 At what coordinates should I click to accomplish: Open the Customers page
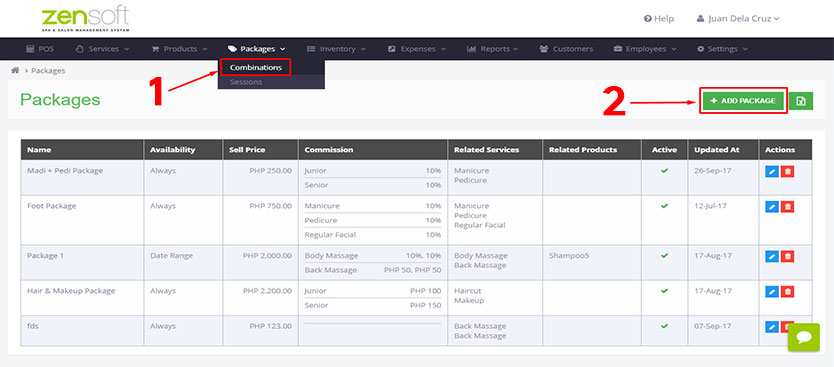pyautogui.click(x=566, y=49)
